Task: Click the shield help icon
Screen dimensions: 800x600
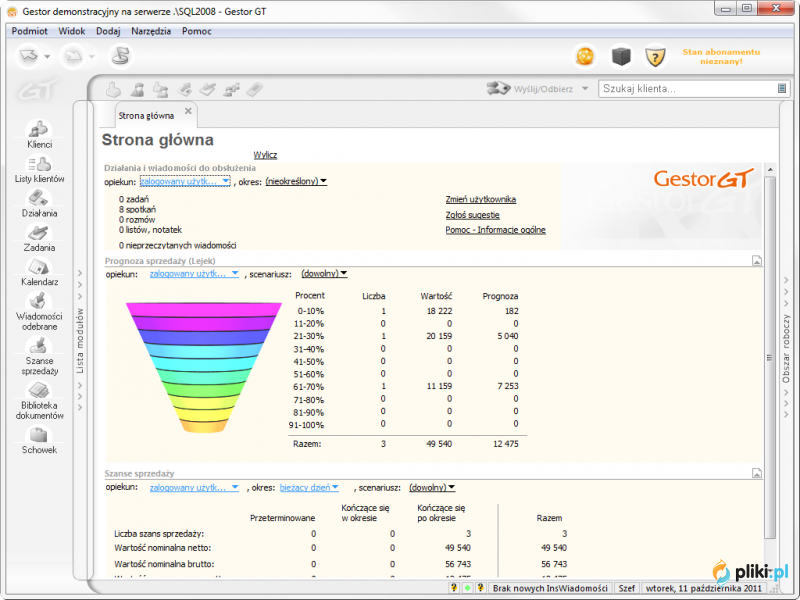Action: tap(655, 57)
